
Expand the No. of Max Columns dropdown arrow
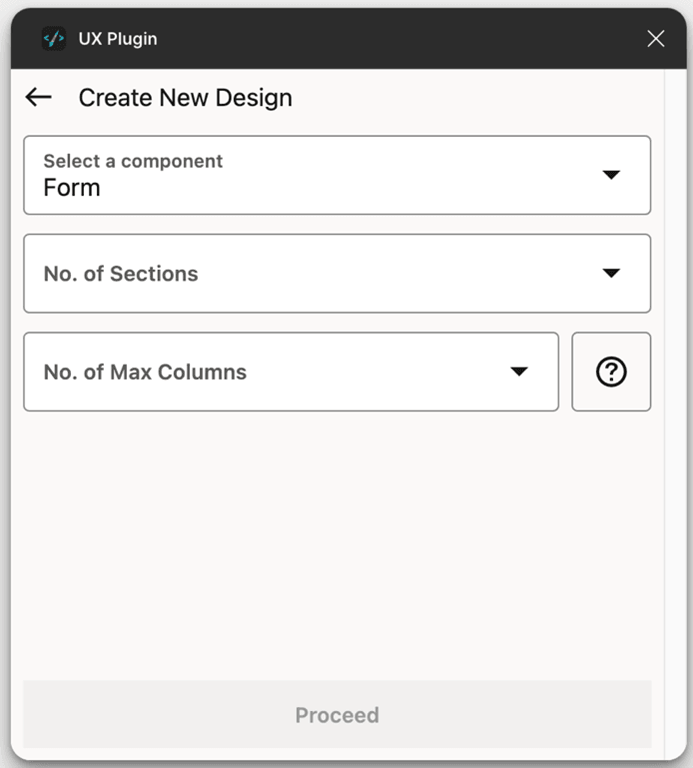coord(519,372)
